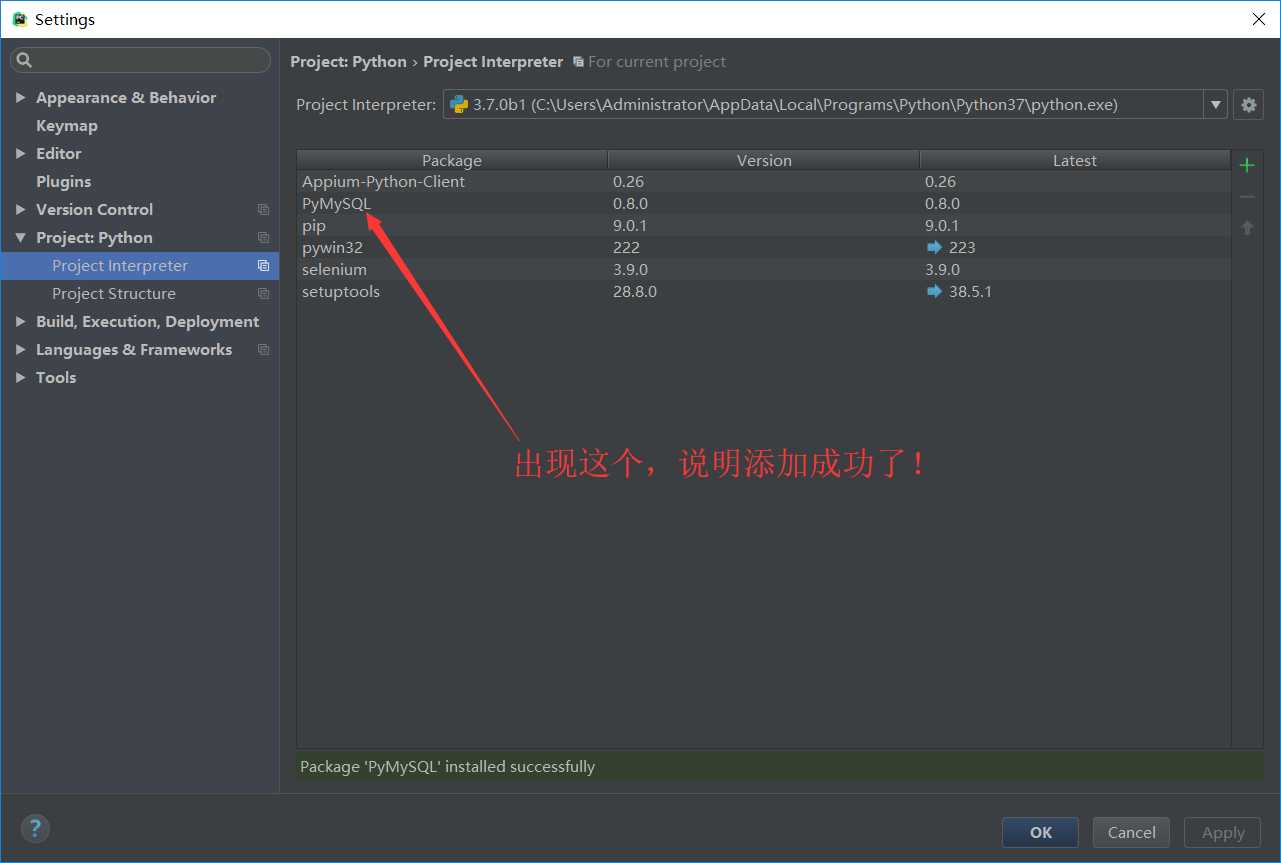This screenshot has height=863, width=1281.
Task: Click the copy icon beside Project: Python
Action: [x=263, y=238]
